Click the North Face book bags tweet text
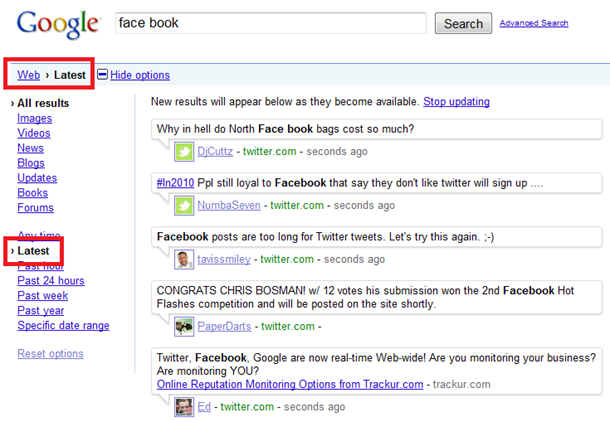The height and width of the screenshot is (422, 610). (286, 129)
